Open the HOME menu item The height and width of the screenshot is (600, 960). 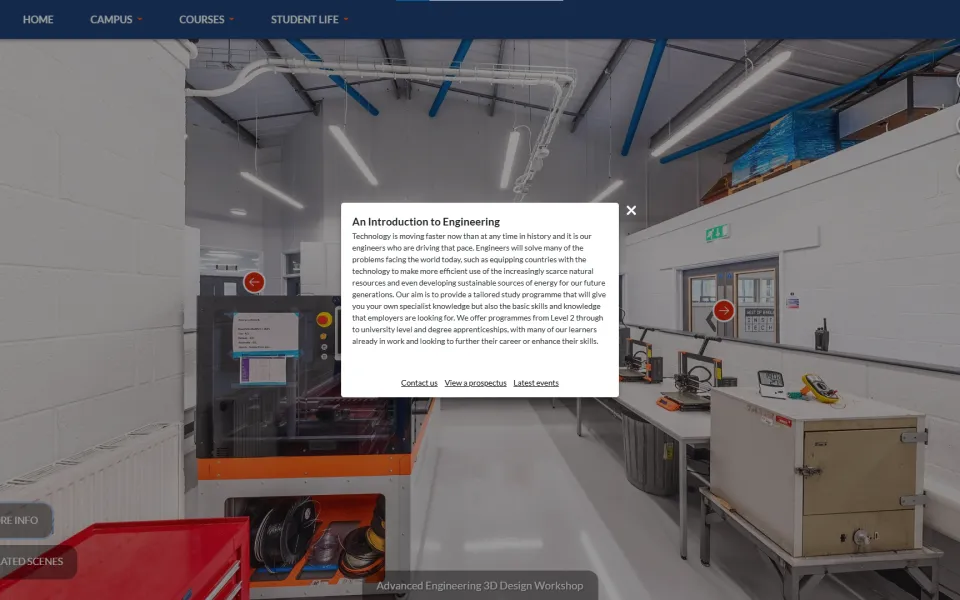coord(38,20)
